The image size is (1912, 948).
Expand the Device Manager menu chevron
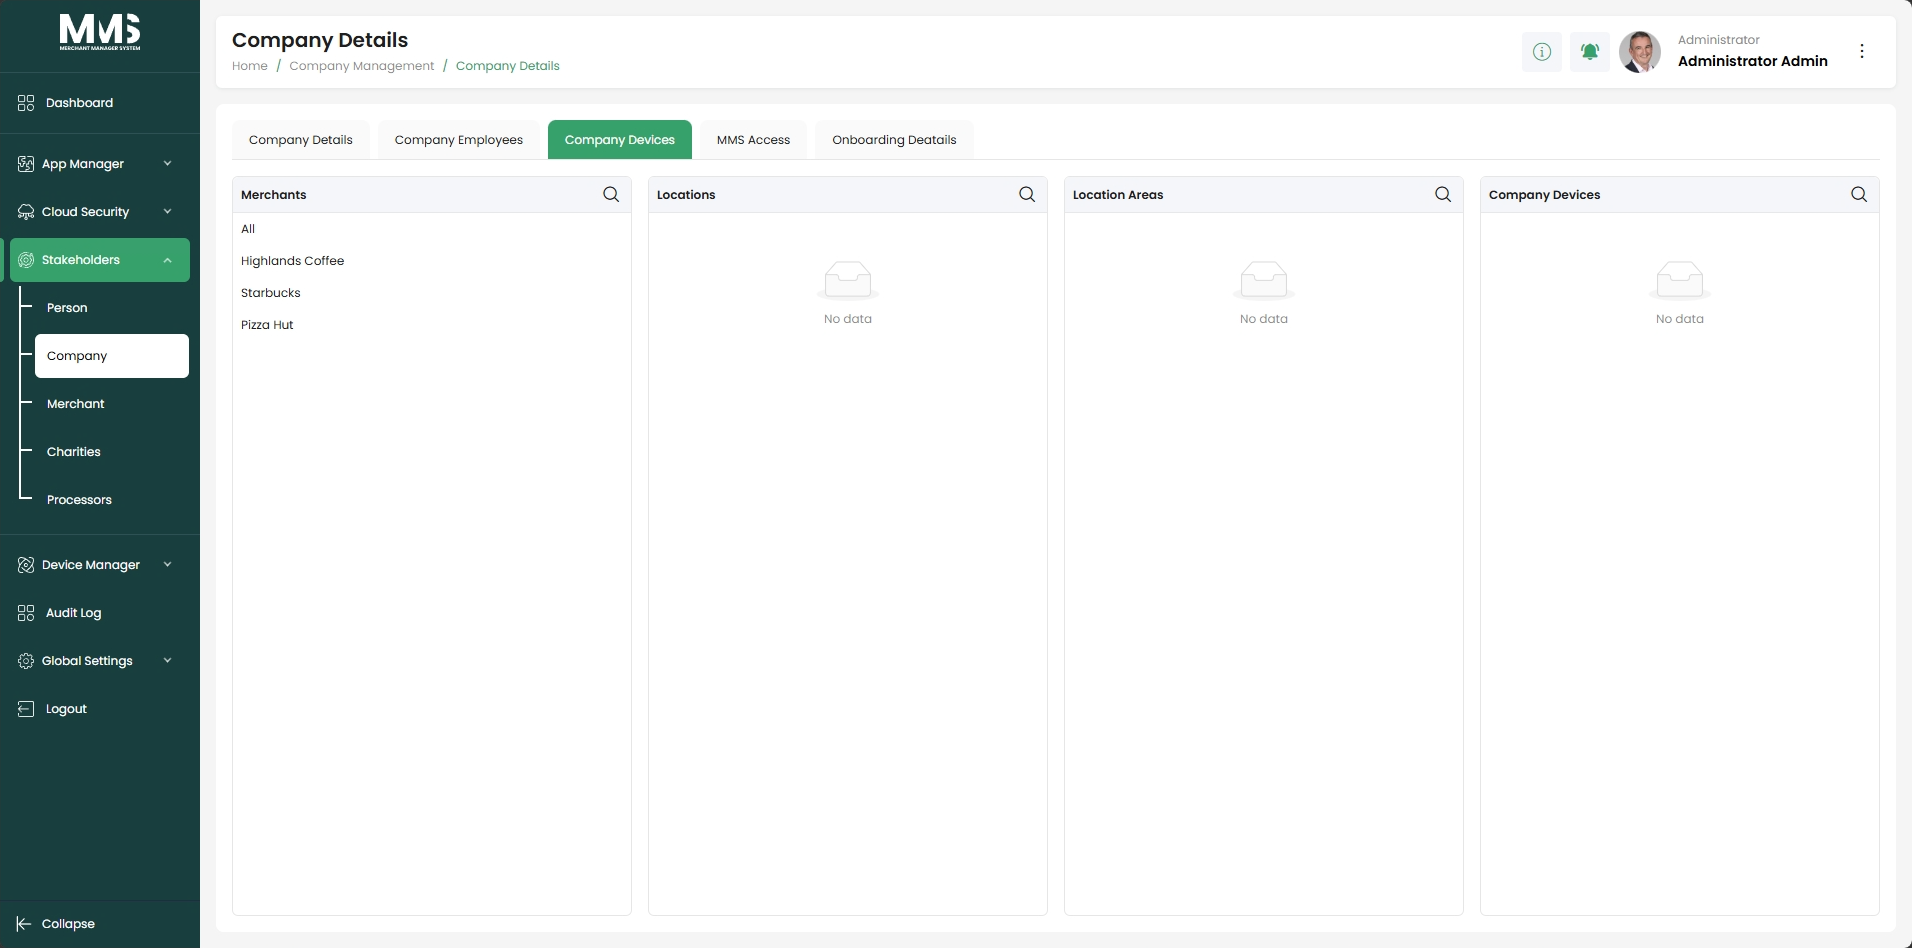click(x=167, y=565)
